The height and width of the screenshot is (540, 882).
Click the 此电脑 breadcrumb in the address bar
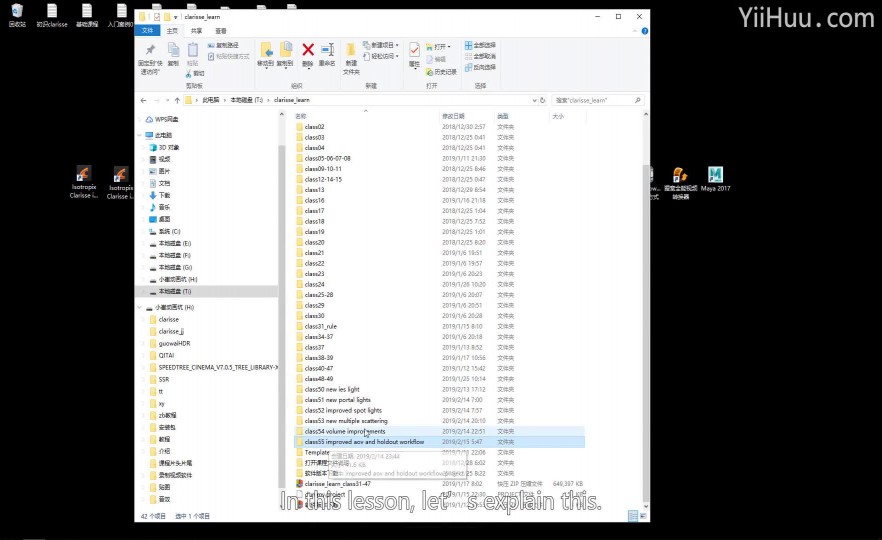click(x=211, y=100)
